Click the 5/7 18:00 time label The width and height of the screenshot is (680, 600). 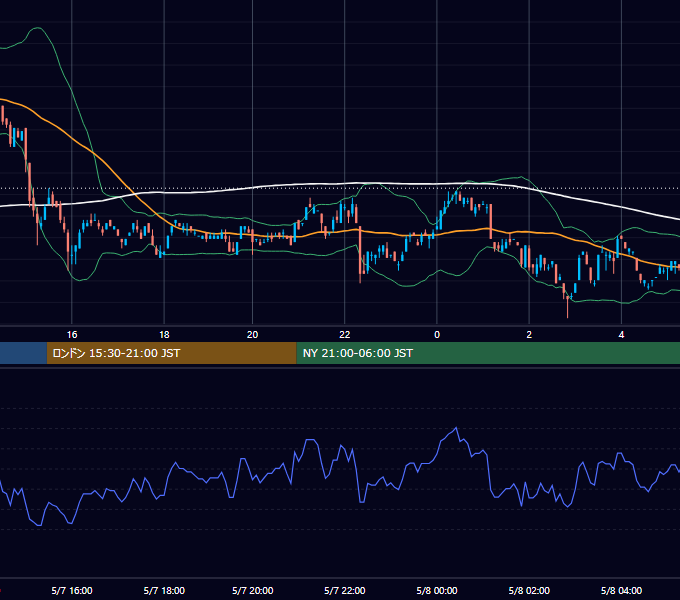point(164,590)
